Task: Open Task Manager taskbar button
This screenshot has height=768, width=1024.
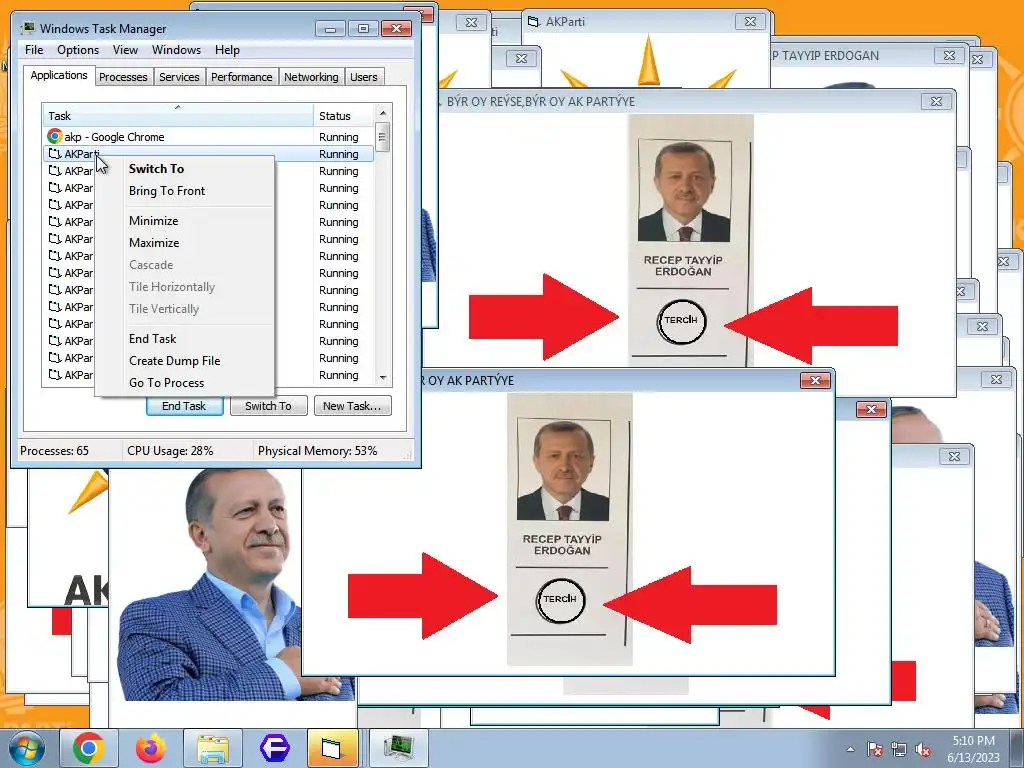Action: pyautogui.click(x=398, y=748)
